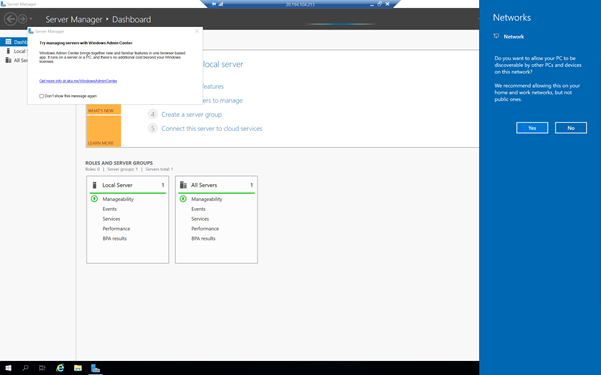Open the Local Server tile header
The image size is (601, 375).
pyautogui.click(x=128, y=185)
